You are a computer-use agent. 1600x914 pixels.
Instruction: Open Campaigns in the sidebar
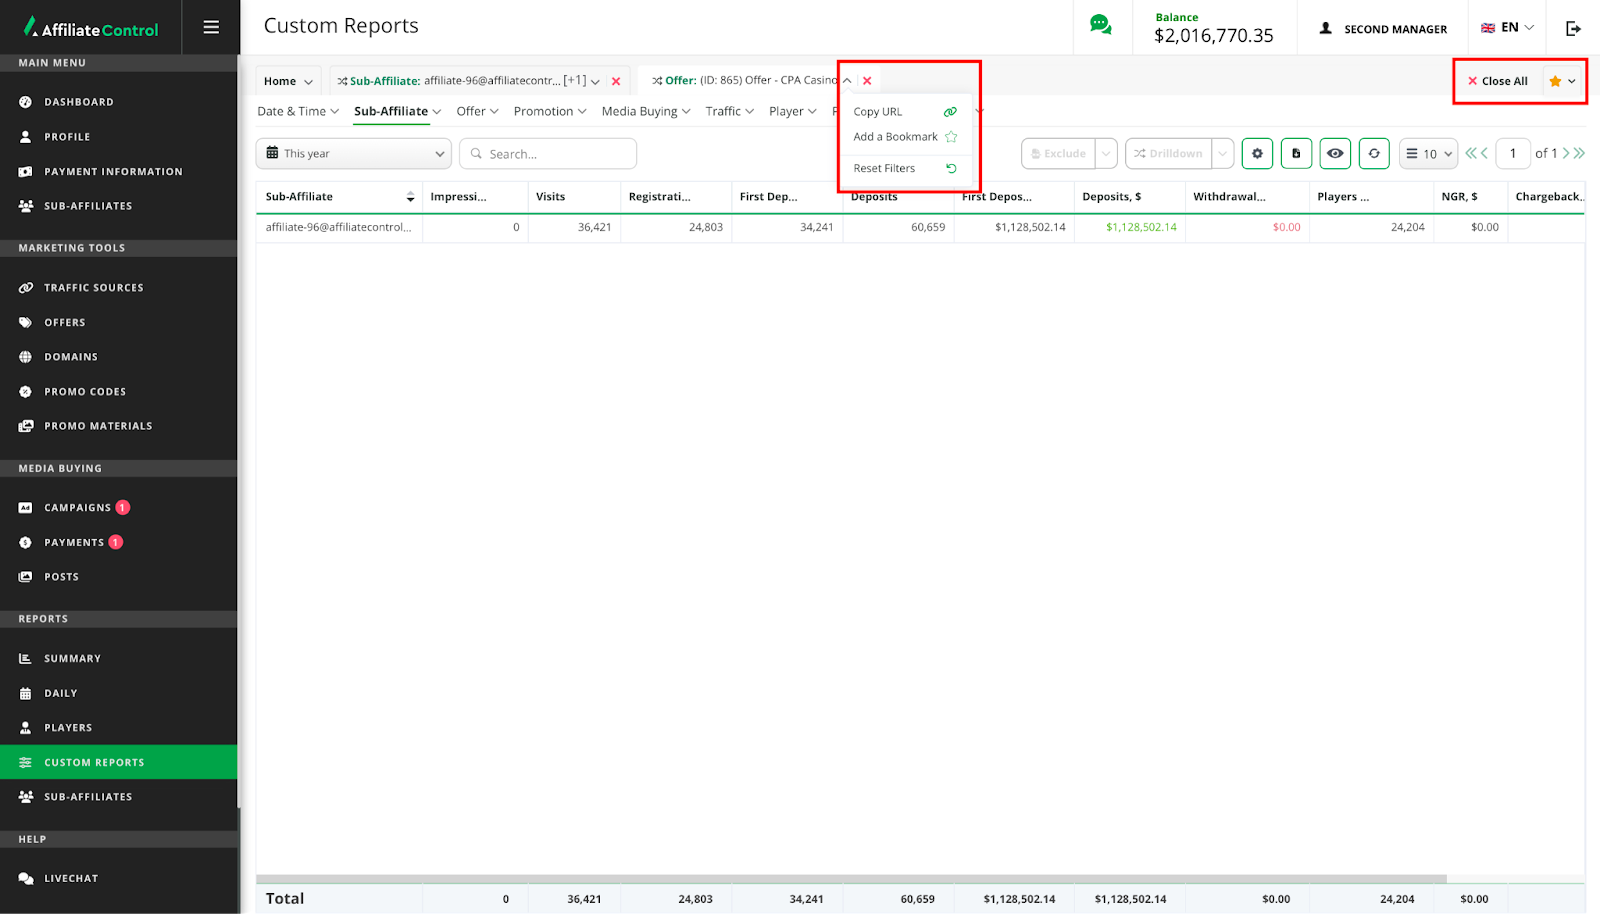pyautogui.click(x=78, y=508)
